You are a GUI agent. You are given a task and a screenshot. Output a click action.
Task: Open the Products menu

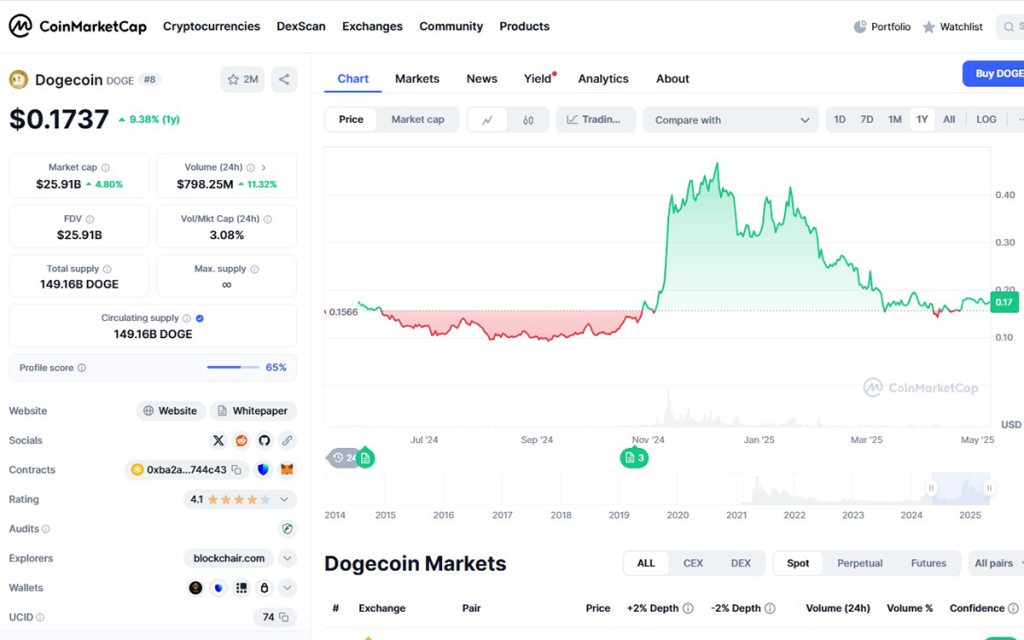[524, 26]
